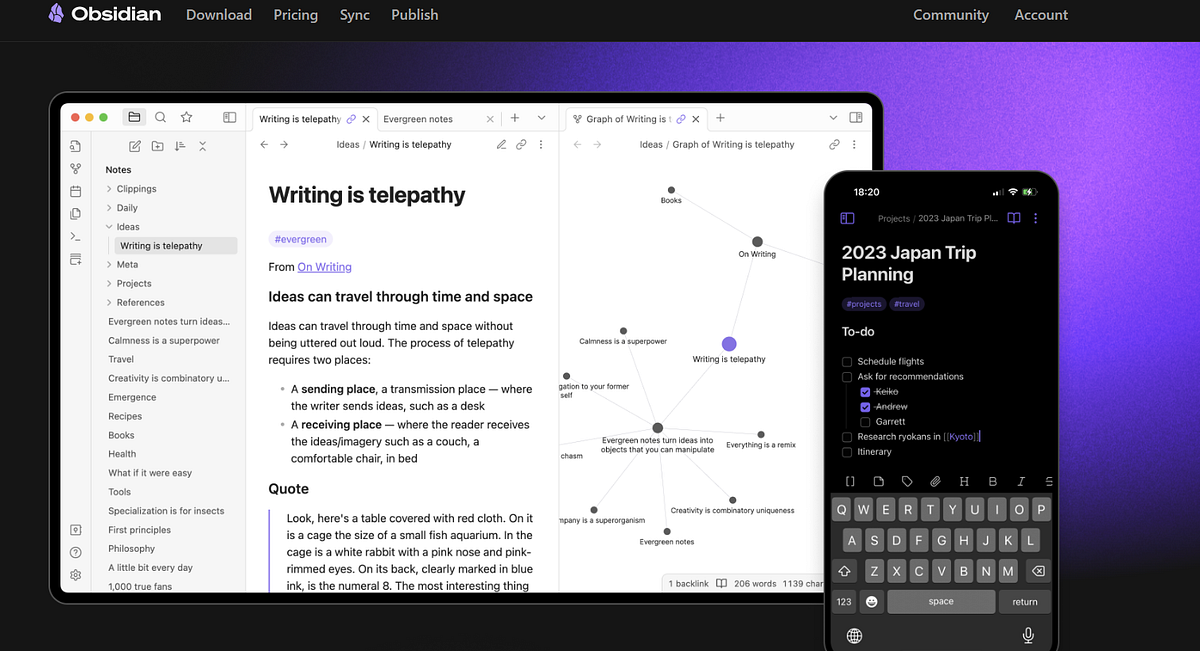Open the Community menu item
The width and height of the screenshot is (1200, 651).
(x=950, y=15)
